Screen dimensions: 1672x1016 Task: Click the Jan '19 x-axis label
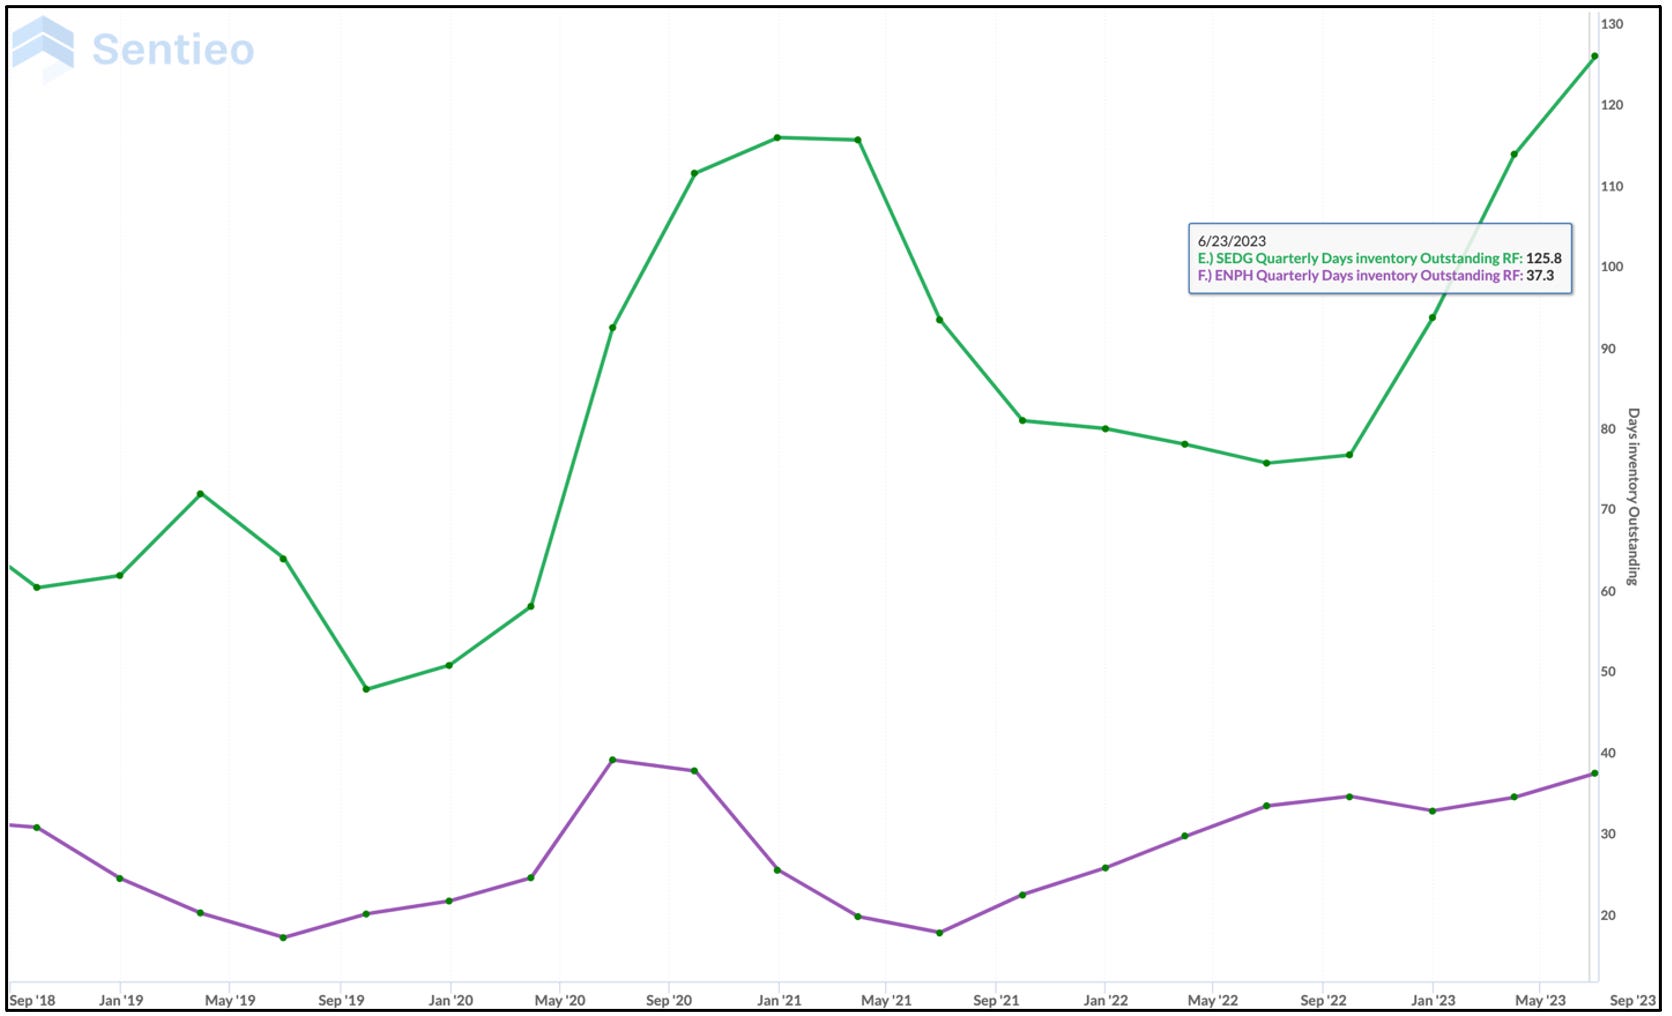click(x=121, y=1000)
